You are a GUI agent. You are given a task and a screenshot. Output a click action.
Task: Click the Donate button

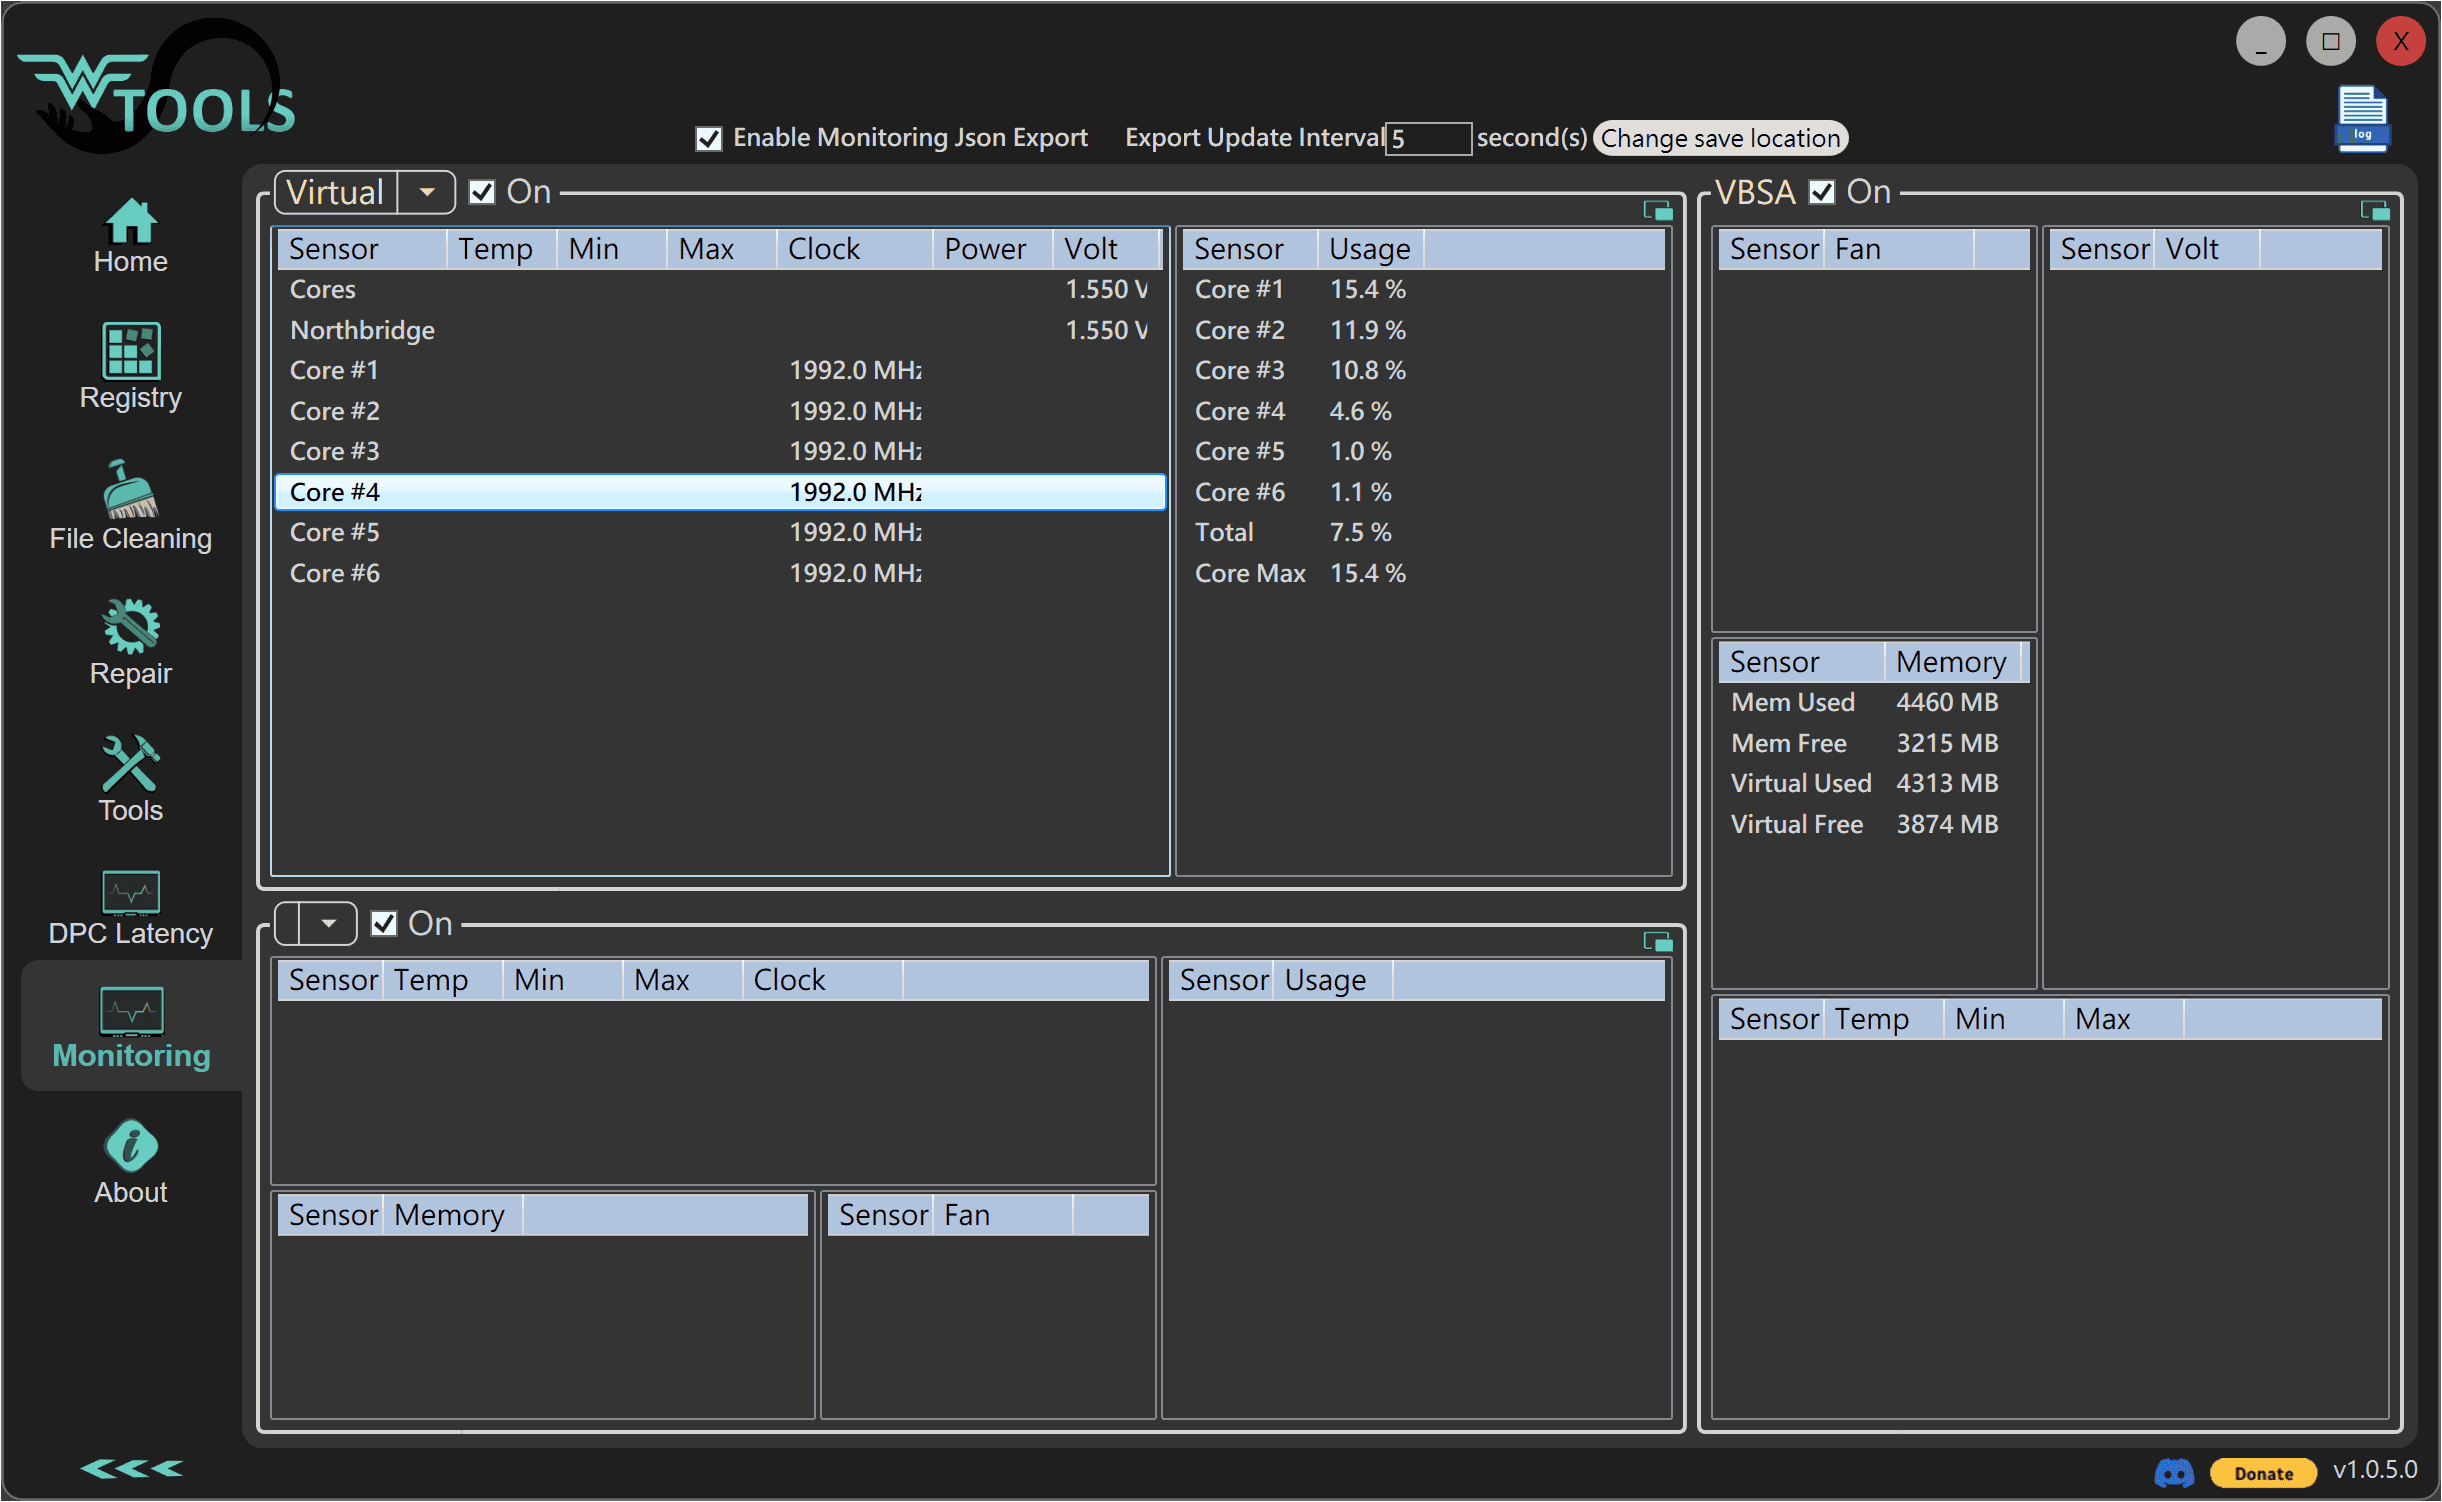[x=2263, y=1473]
